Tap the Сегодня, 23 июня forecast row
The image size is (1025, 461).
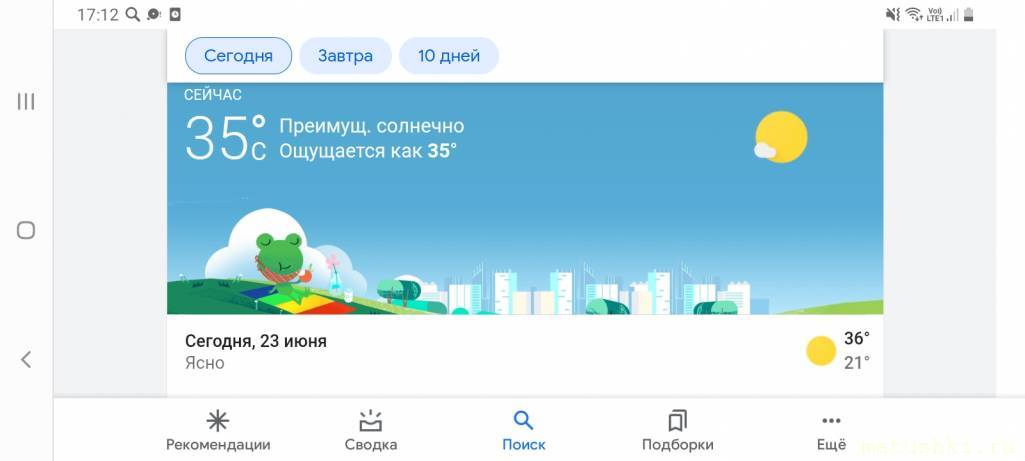[x=525, y=352]
